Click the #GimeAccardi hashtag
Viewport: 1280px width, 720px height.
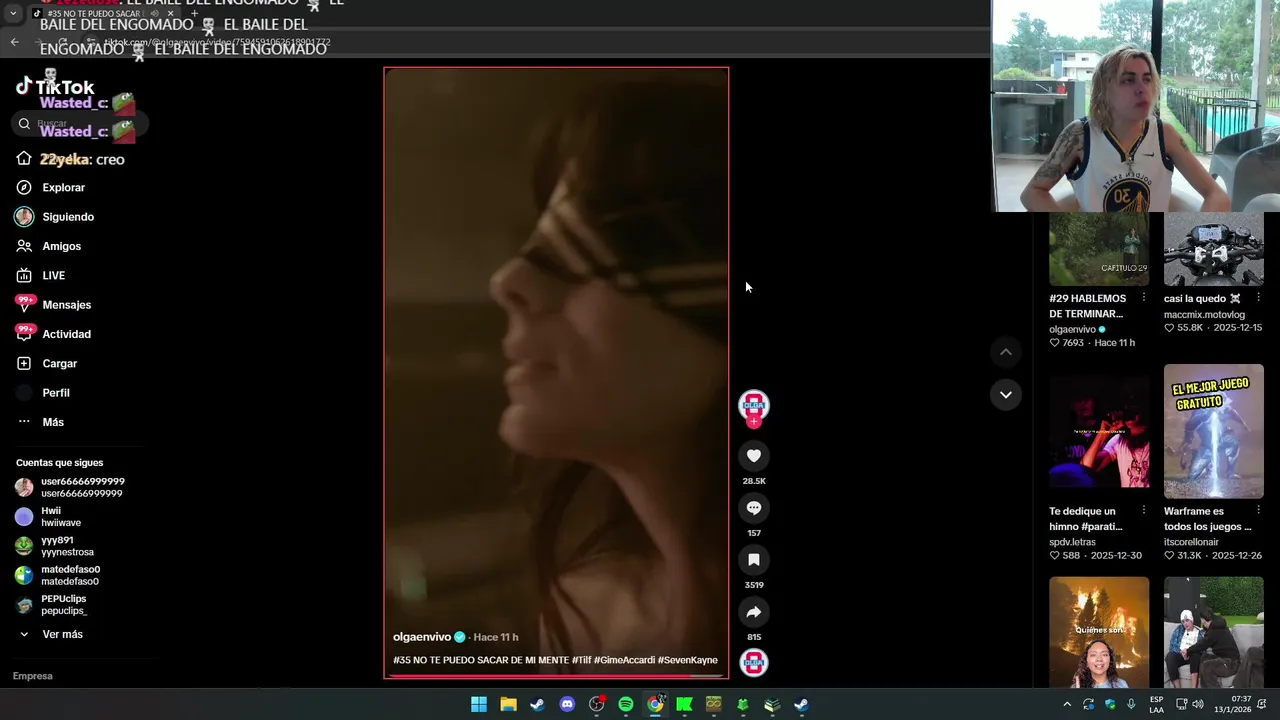pos(624,660)
